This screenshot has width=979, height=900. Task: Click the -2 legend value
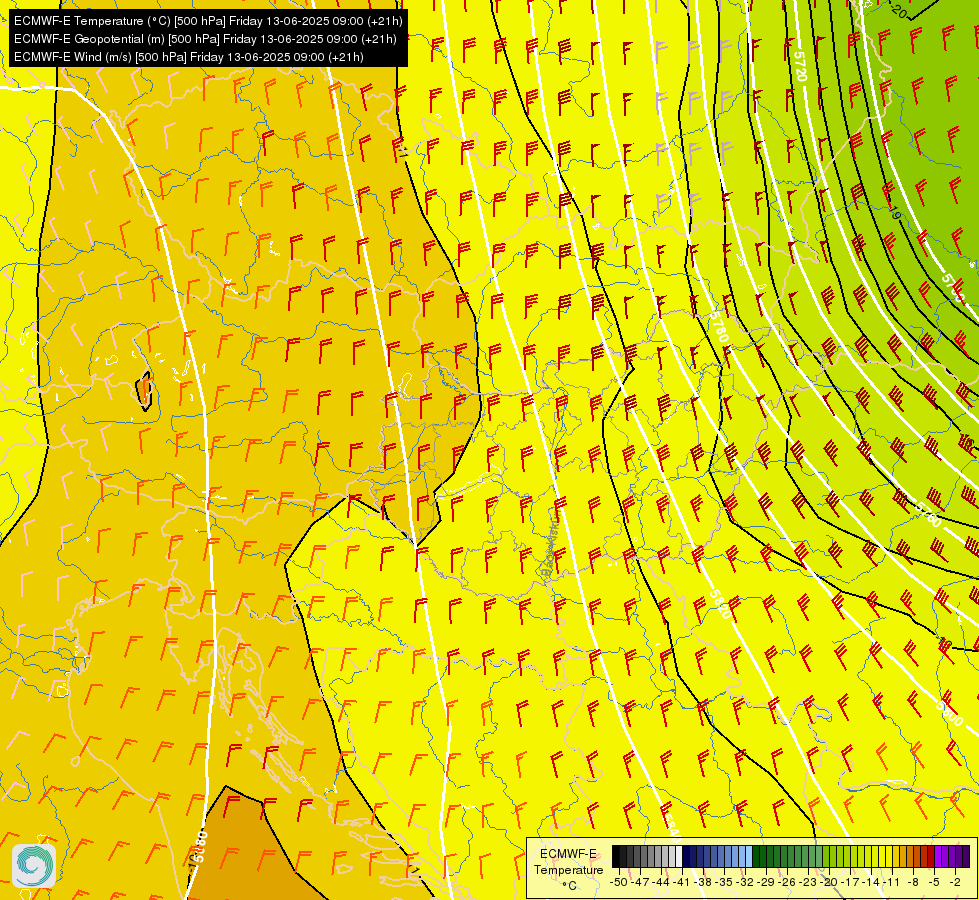(x=955, y=882)
